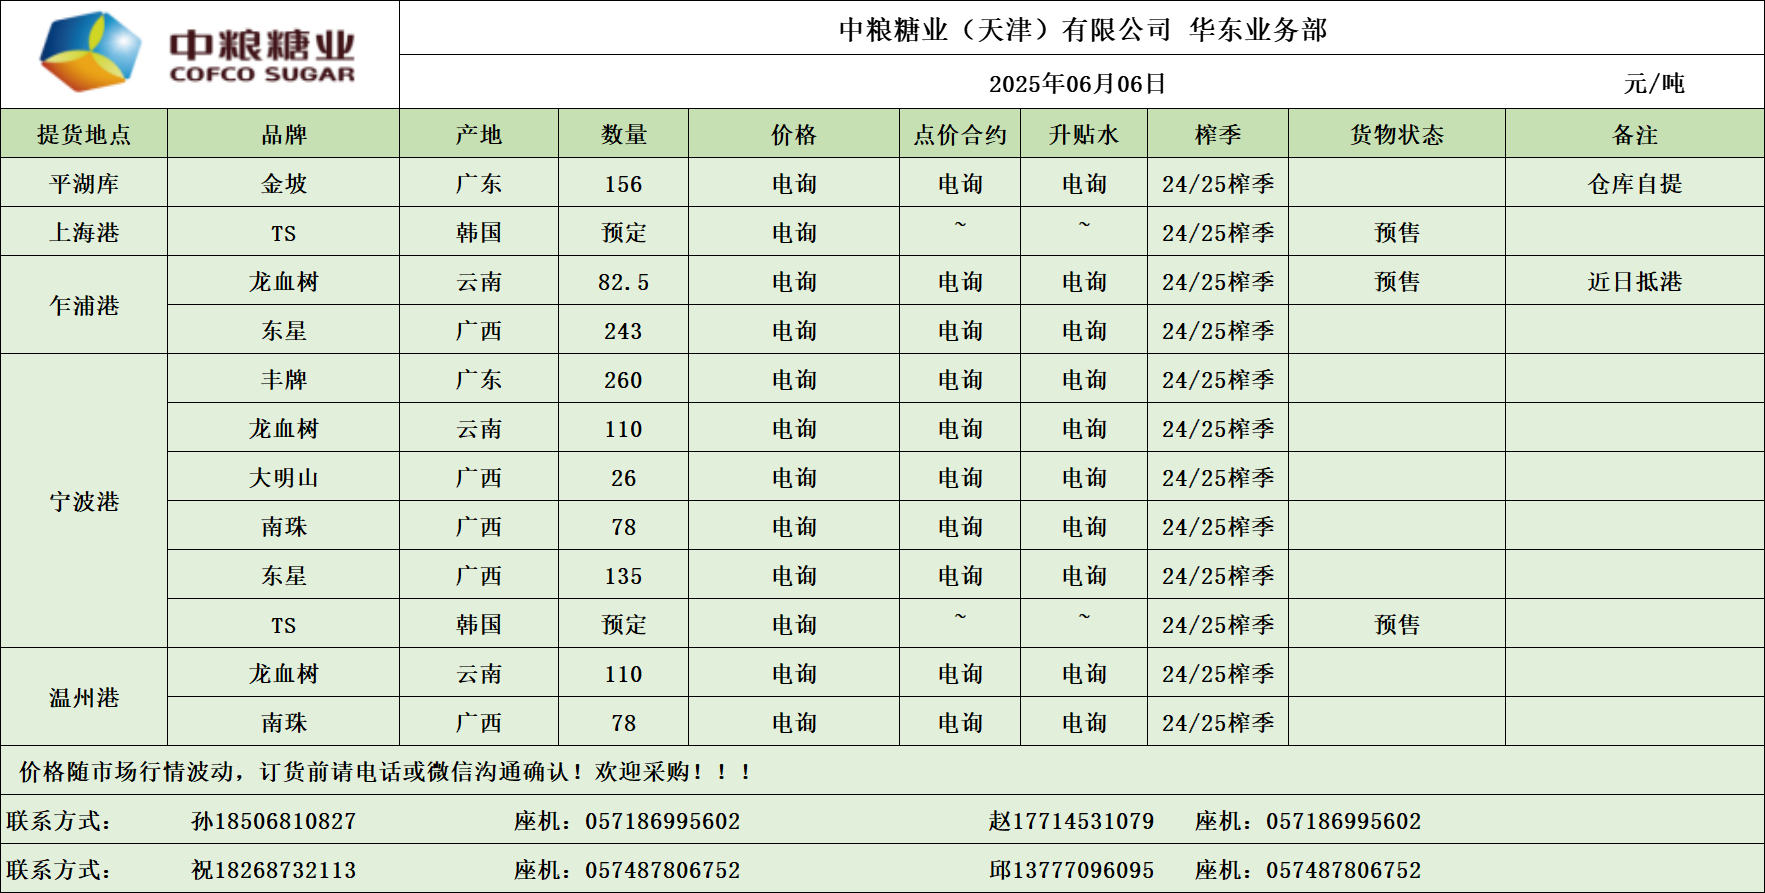This screenshot has width=1765, height=893.
Task: Select the brand cell 大明山
Action: 284,477
